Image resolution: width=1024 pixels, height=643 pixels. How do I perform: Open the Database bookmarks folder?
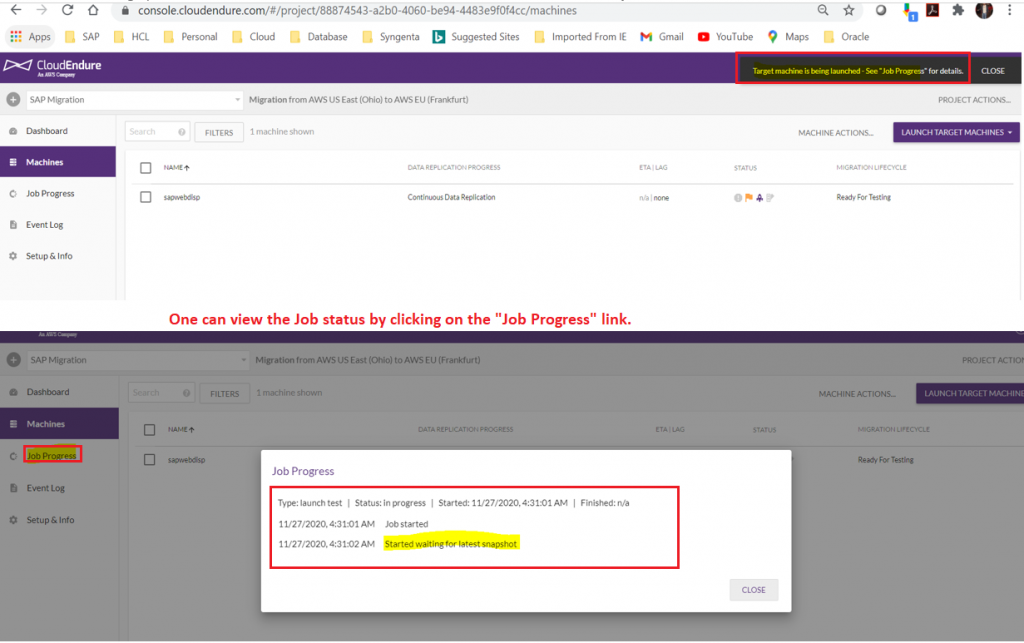pyautogui.click(x=319, y=37)
